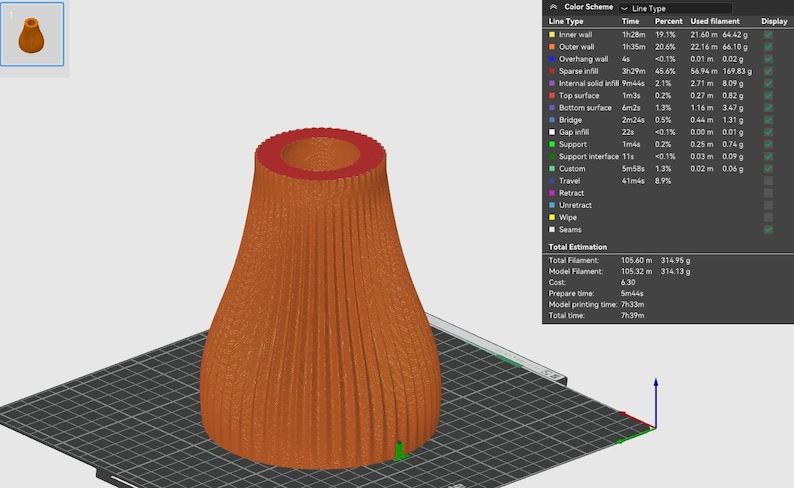The image size is (794, 488).
Task: Toggle Outer wall display checkbox
Action: pos(768,47)
